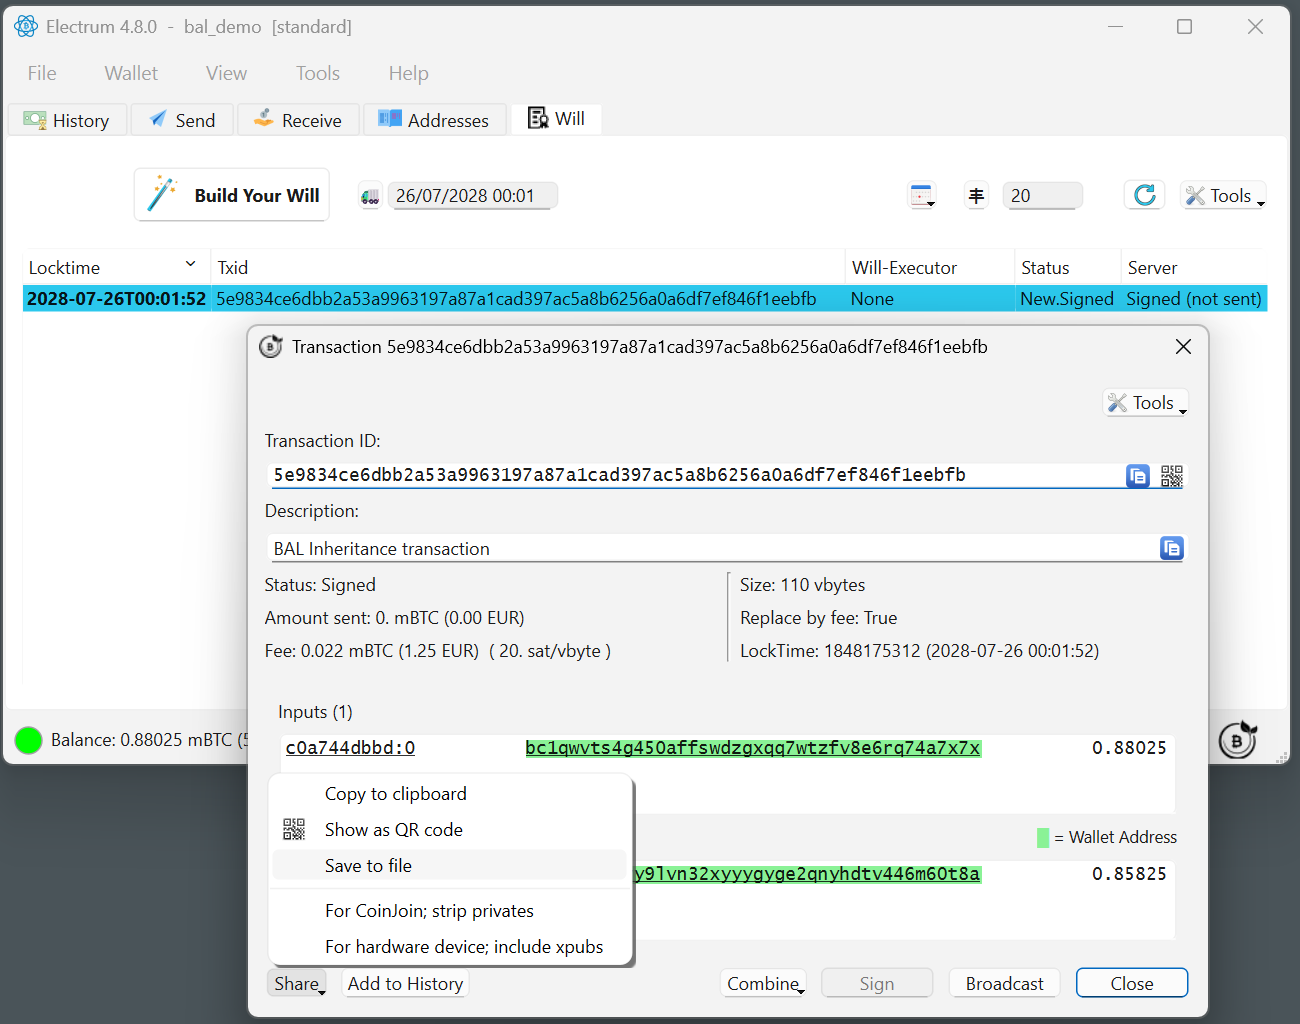Image resolution: width=1300 pixels, height=1024 pixels.
Task: Click the Electrum logo in the title bar
Action: [x=26, y=27]
